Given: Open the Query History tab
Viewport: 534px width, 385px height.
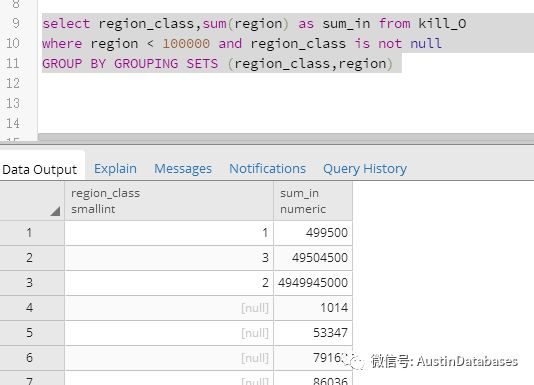Looking at the screenshot, I should pyautogui.click(x=365, y=169).
